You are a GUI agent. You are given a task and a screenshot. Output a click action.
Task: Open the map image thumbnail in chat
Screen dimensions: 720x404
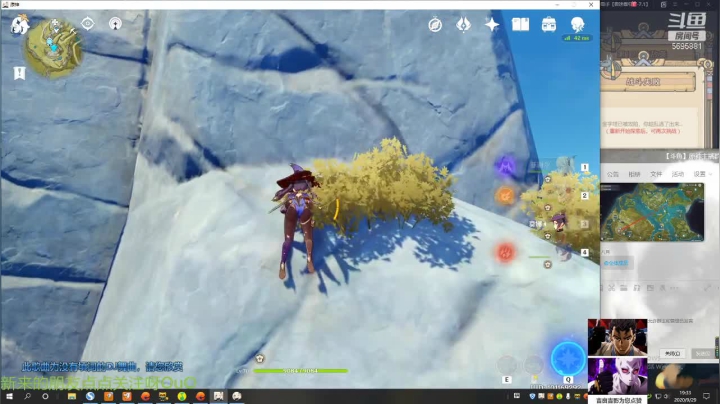click(652, 212)
